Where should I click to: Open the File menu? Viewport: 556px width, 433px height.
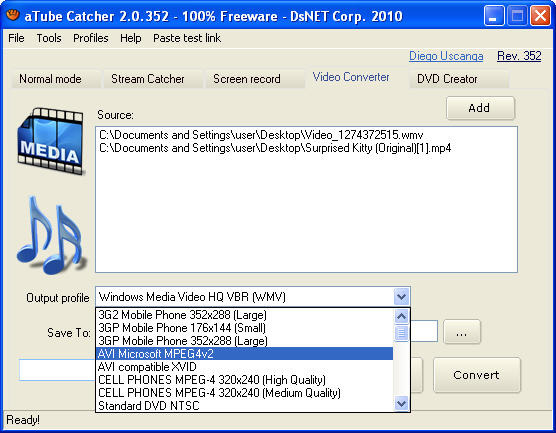coord(16,38)
